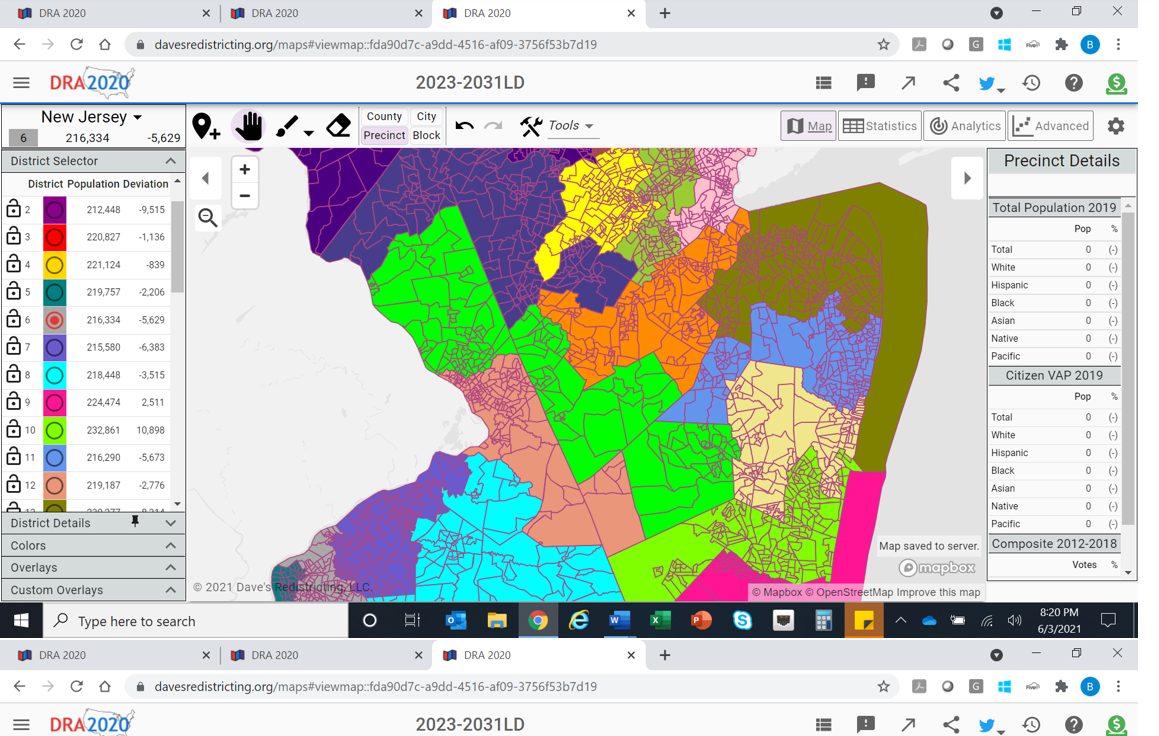1159x736 pixels.
Task: Activate the pan hand tool
Action: click(x=249, y=126)
